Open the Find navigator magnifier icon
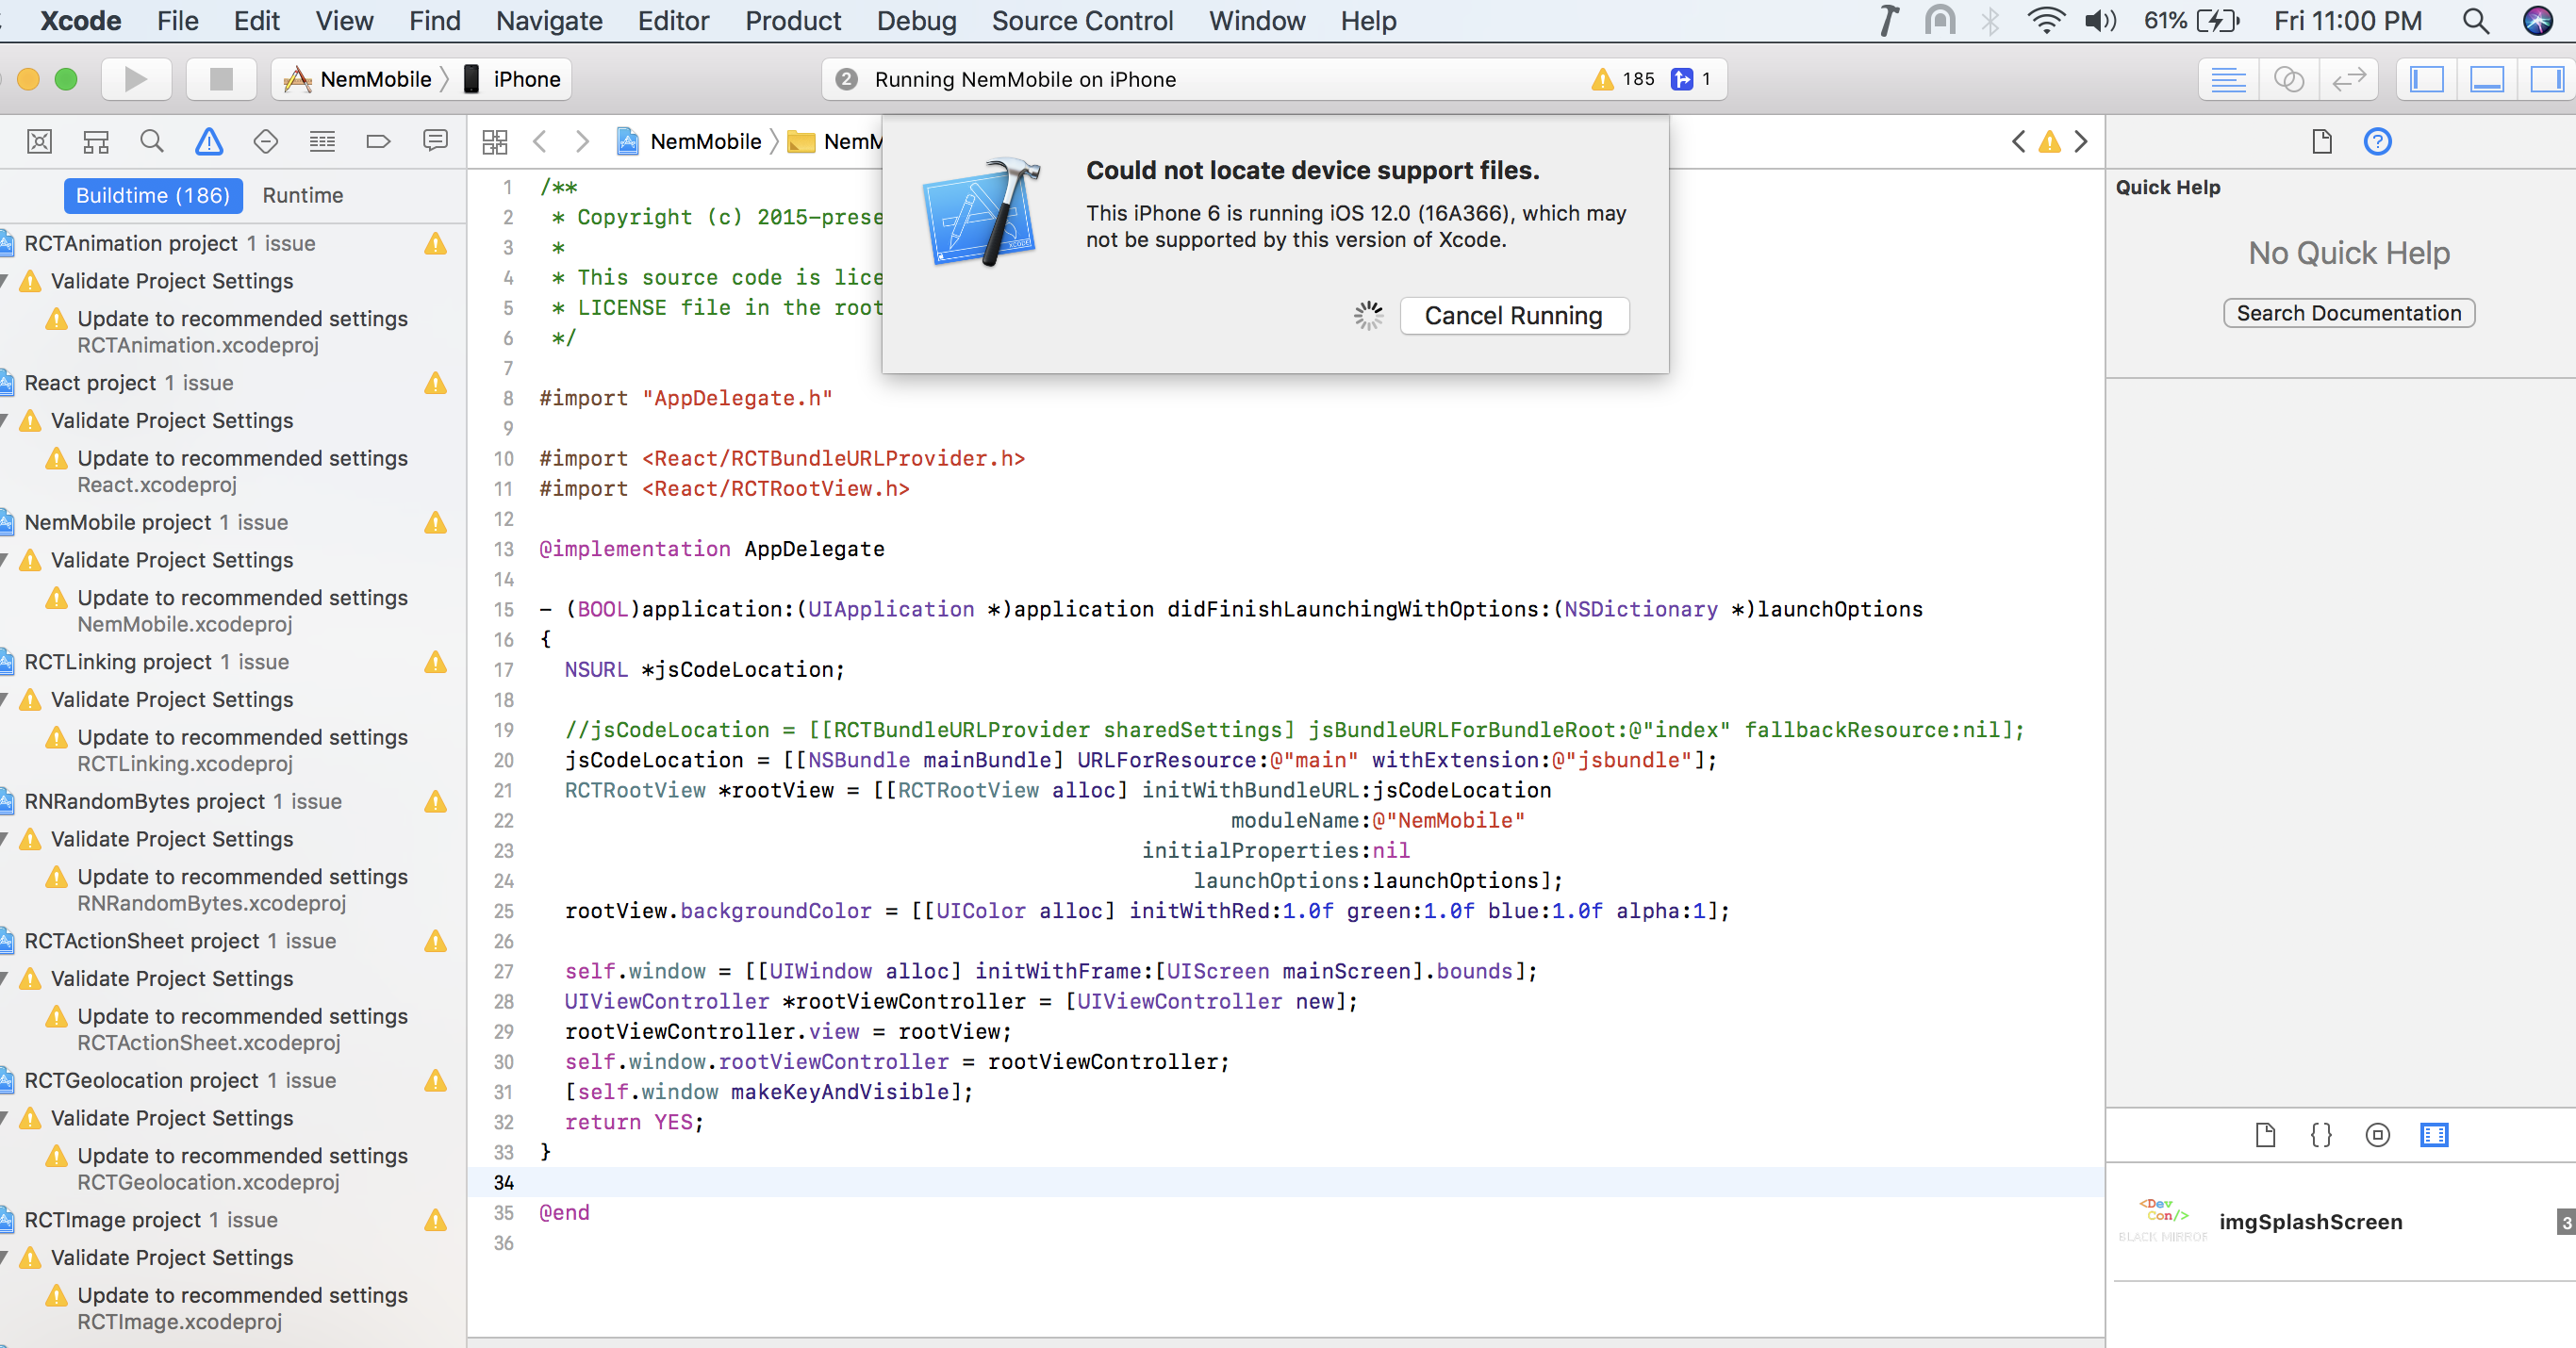This screenshot has height=1348, width=2576. (x=152, y=142)
